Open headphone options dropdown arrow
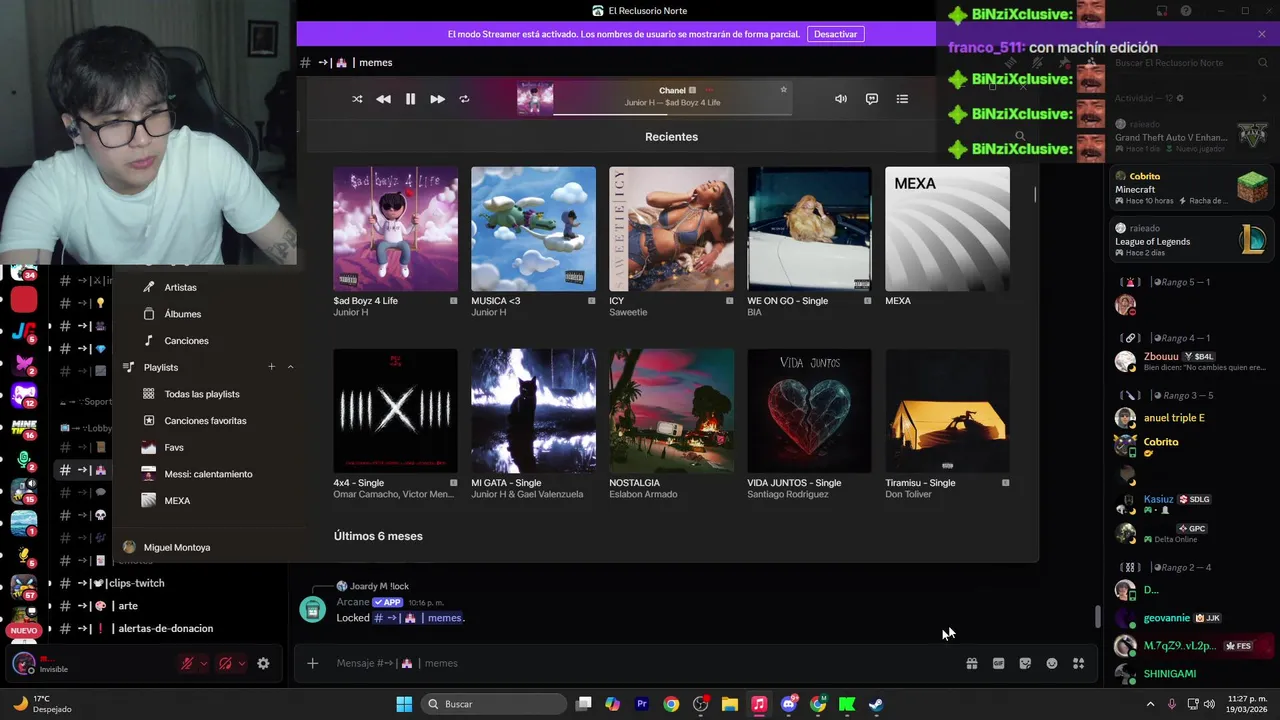The width and height of the screenshot is (1280, 720). point(241,663)
